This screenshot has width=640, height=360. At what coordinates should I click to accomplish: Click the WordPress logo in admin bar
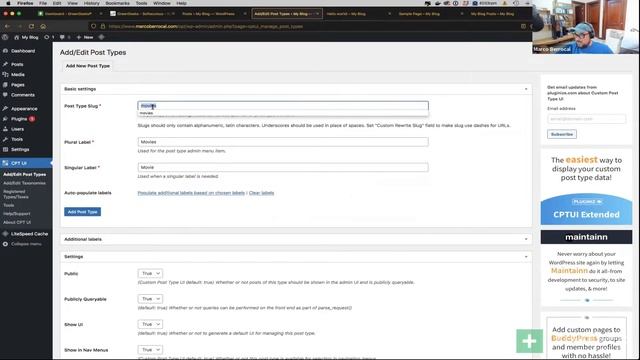[5, 37]
